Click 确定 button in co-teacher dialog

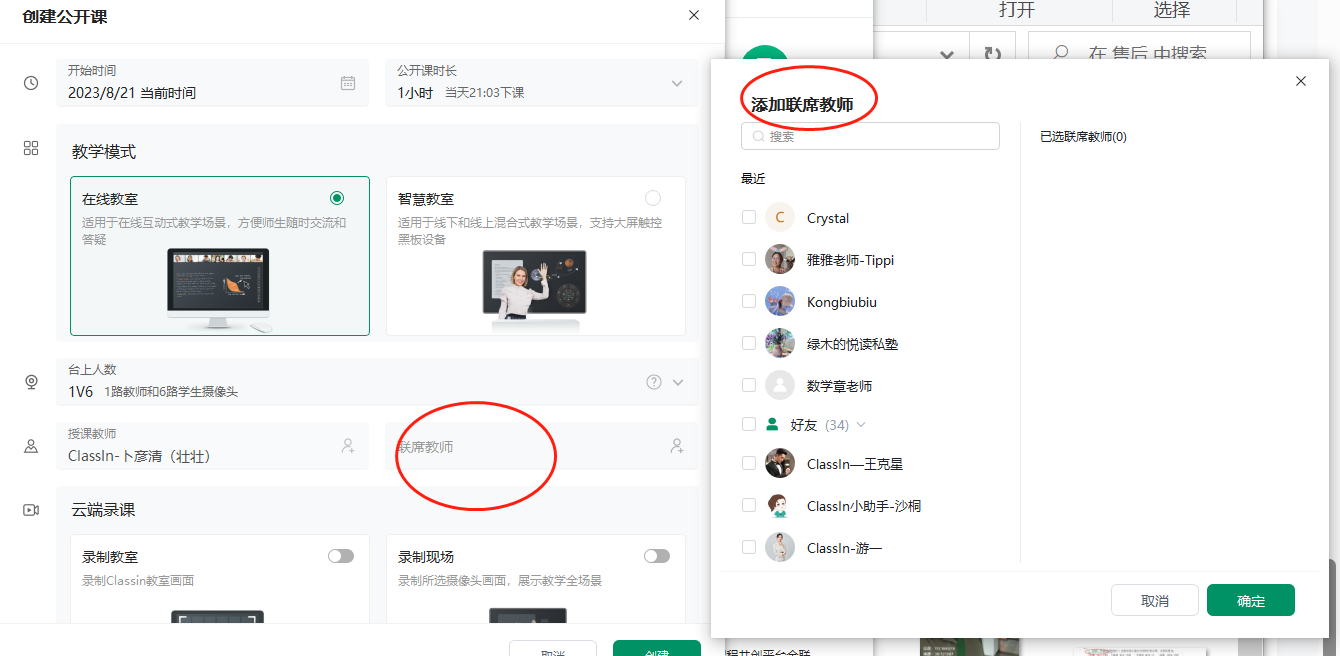tap(1251, 600)
